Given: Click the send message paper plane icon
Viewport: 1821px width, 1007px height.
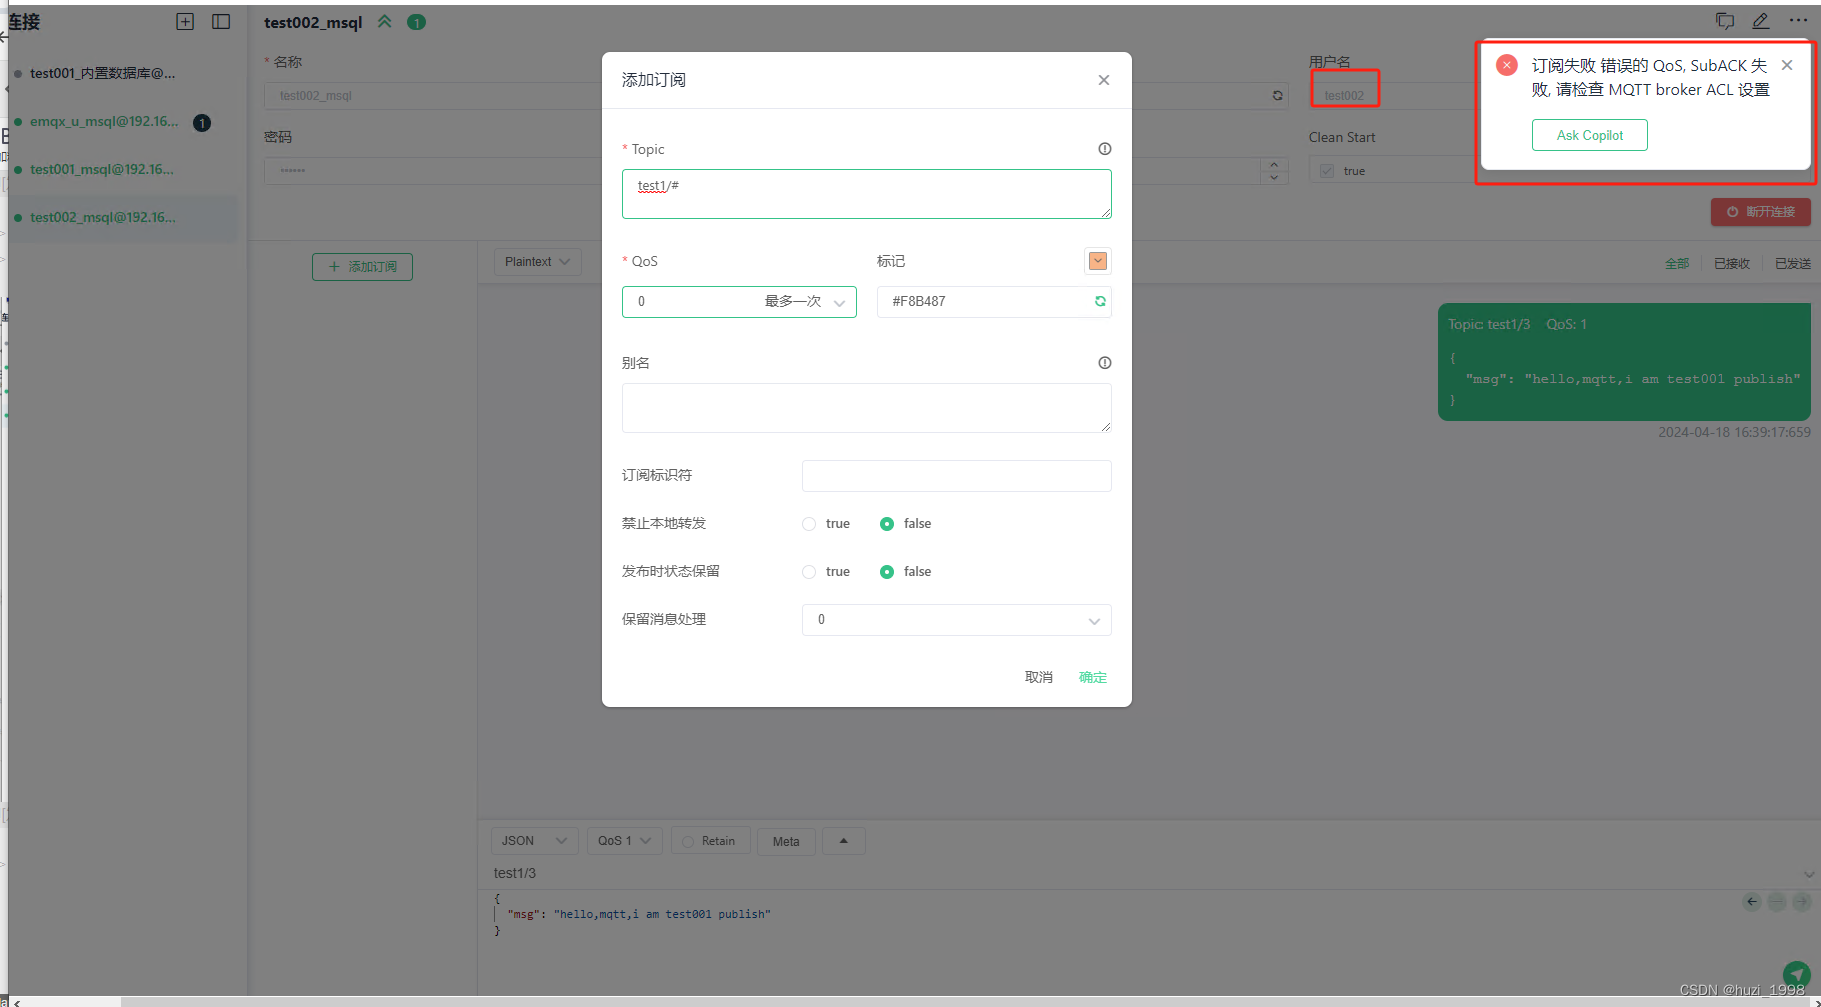Looking at the screenshot, I should (x=1796, y=974).
